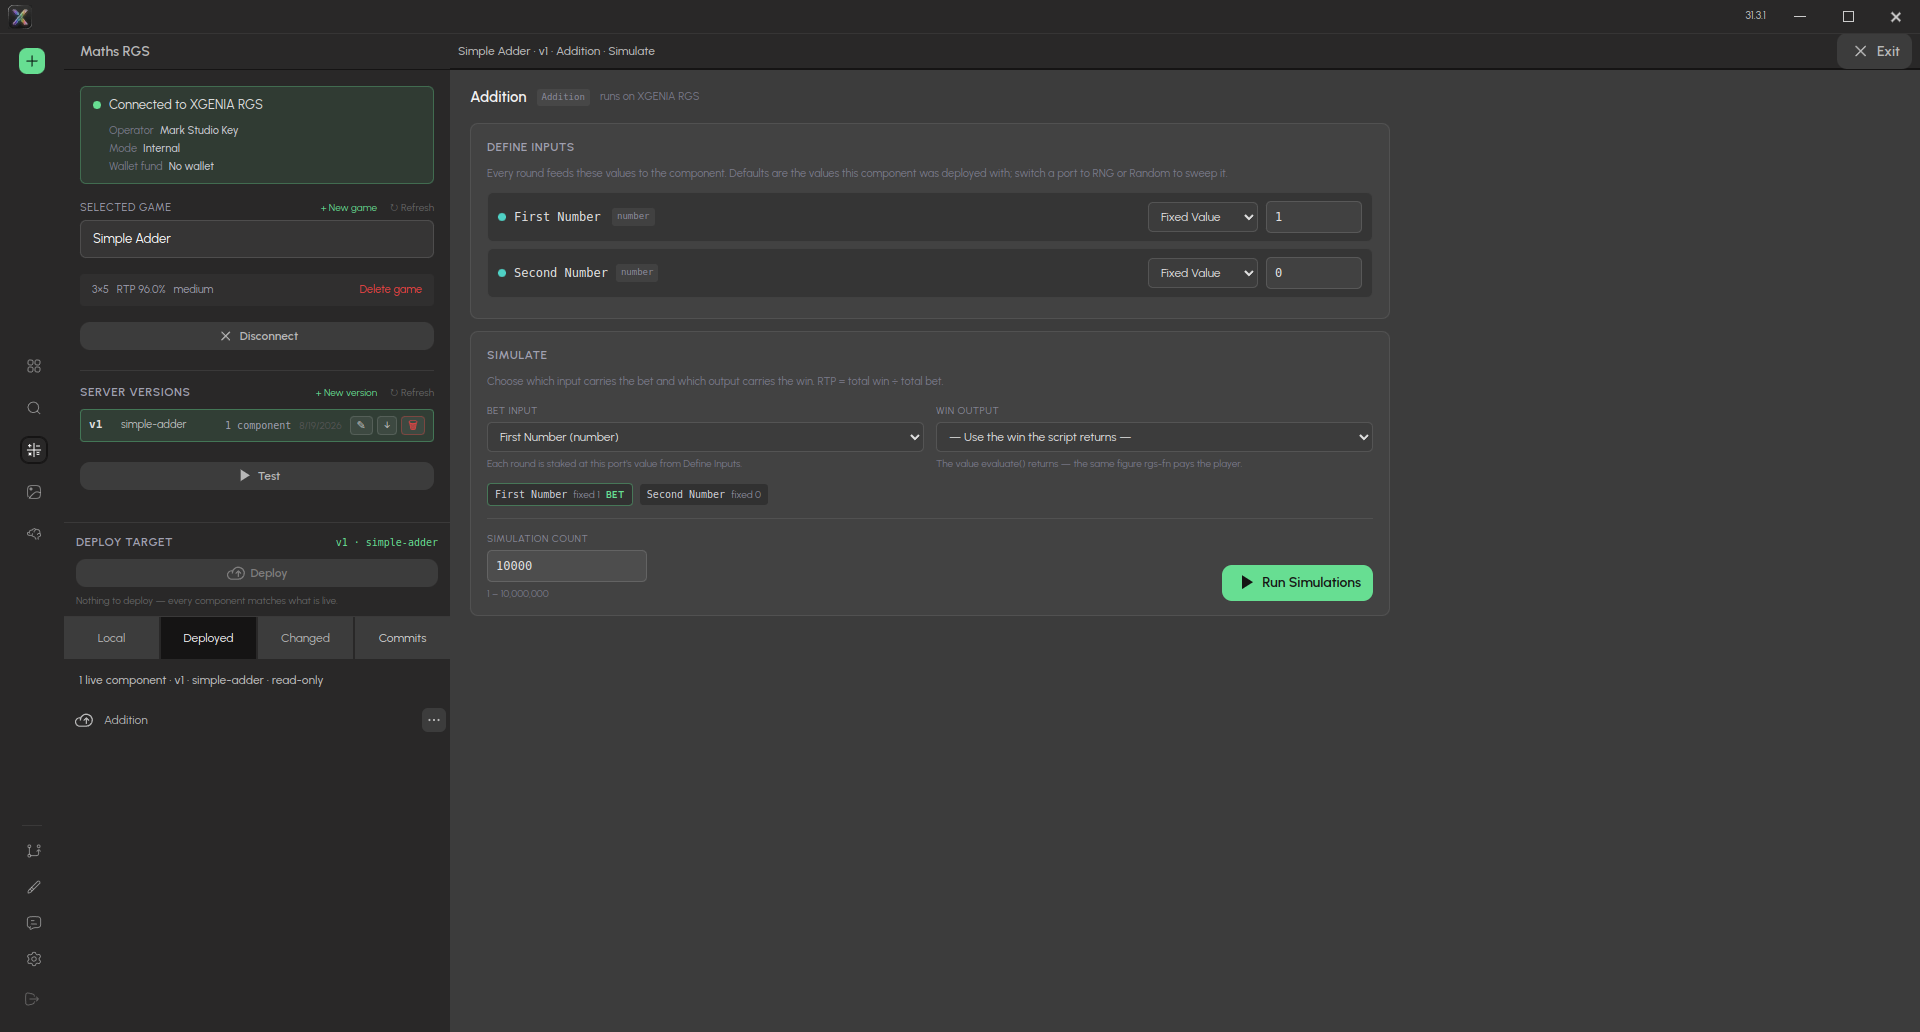Delete the v1 version with the red trash icon
Image resolution: width=1920 pixels, height=1032 pixels.
413,425
